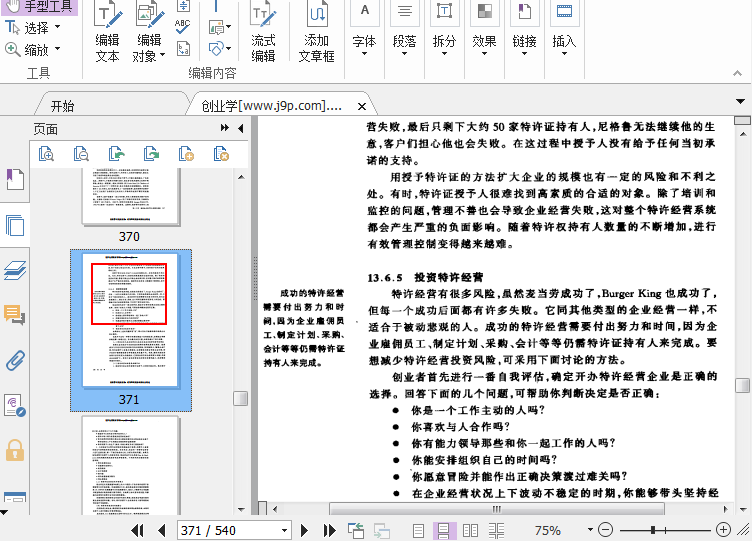Collapse the 页面 panel with left arrow
This screenshot has width=752, height=541.
(x=241, y=128)
